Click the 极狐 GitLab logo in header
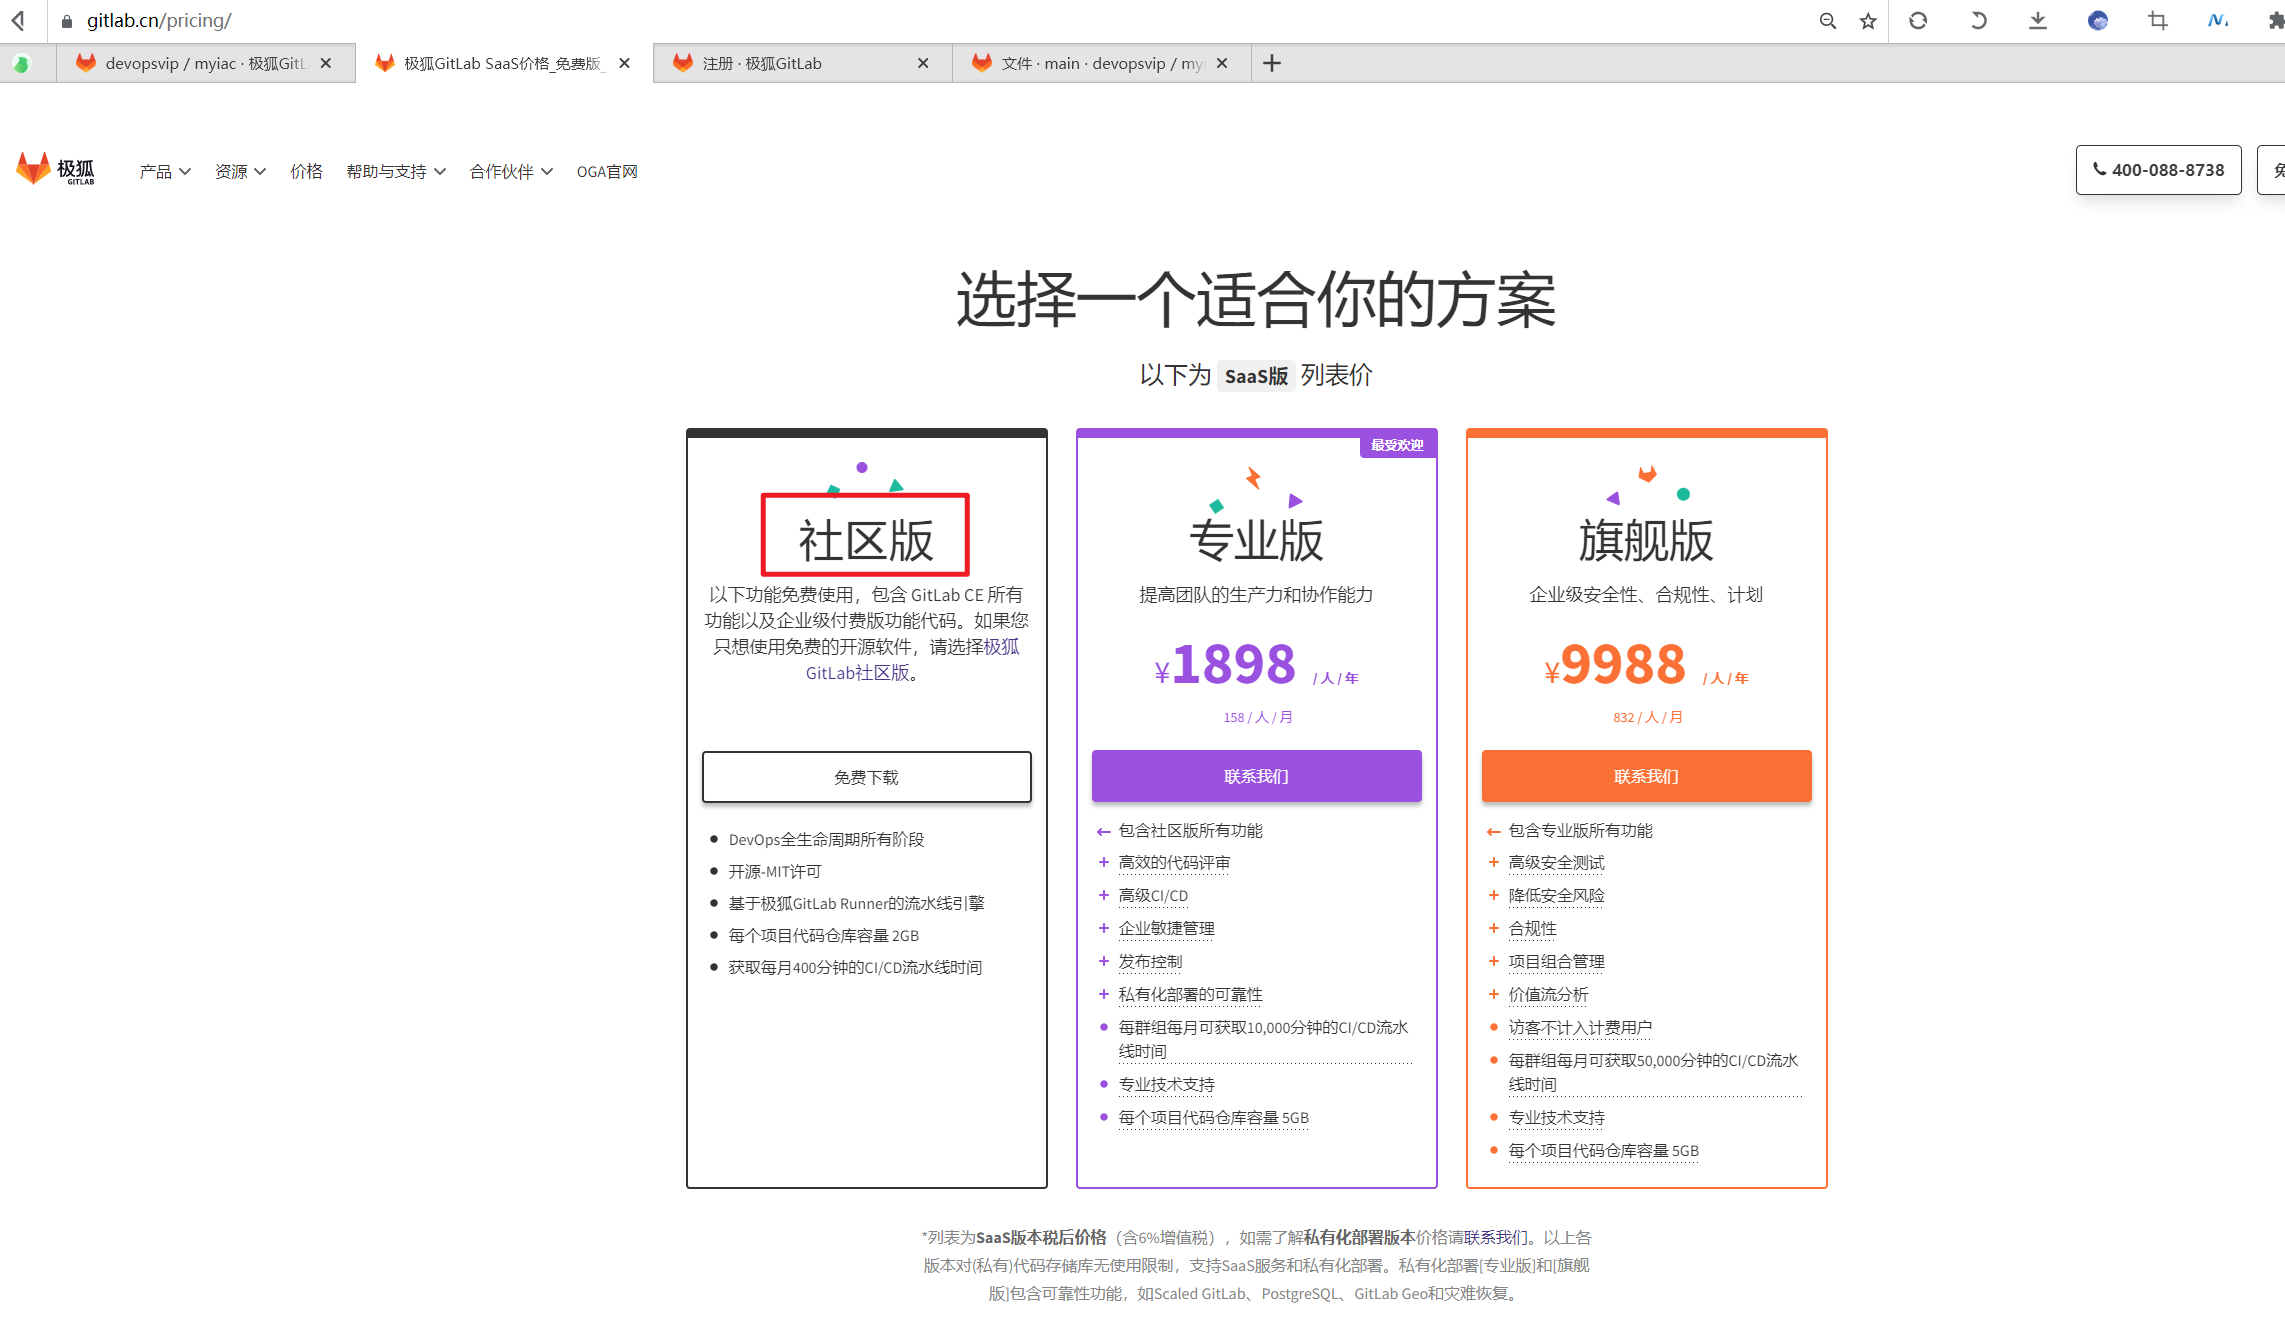The width and height of the screenshot is (2285, 1329). 56,170
